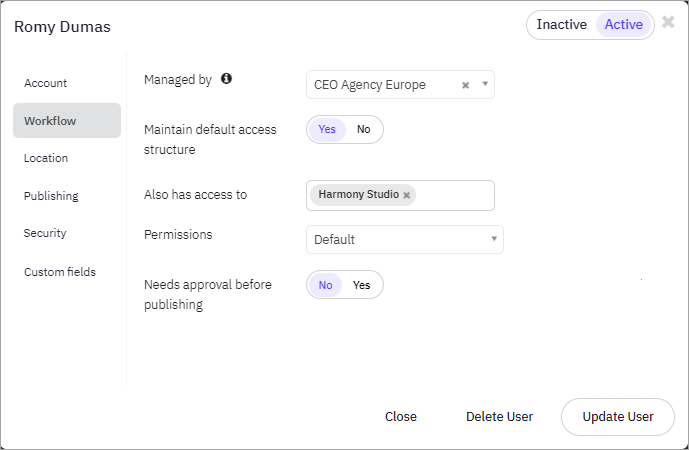Viewport: 689px width, 450px height.
Task: Click the Romy Dumas title
Action: (x=62, y=27)
